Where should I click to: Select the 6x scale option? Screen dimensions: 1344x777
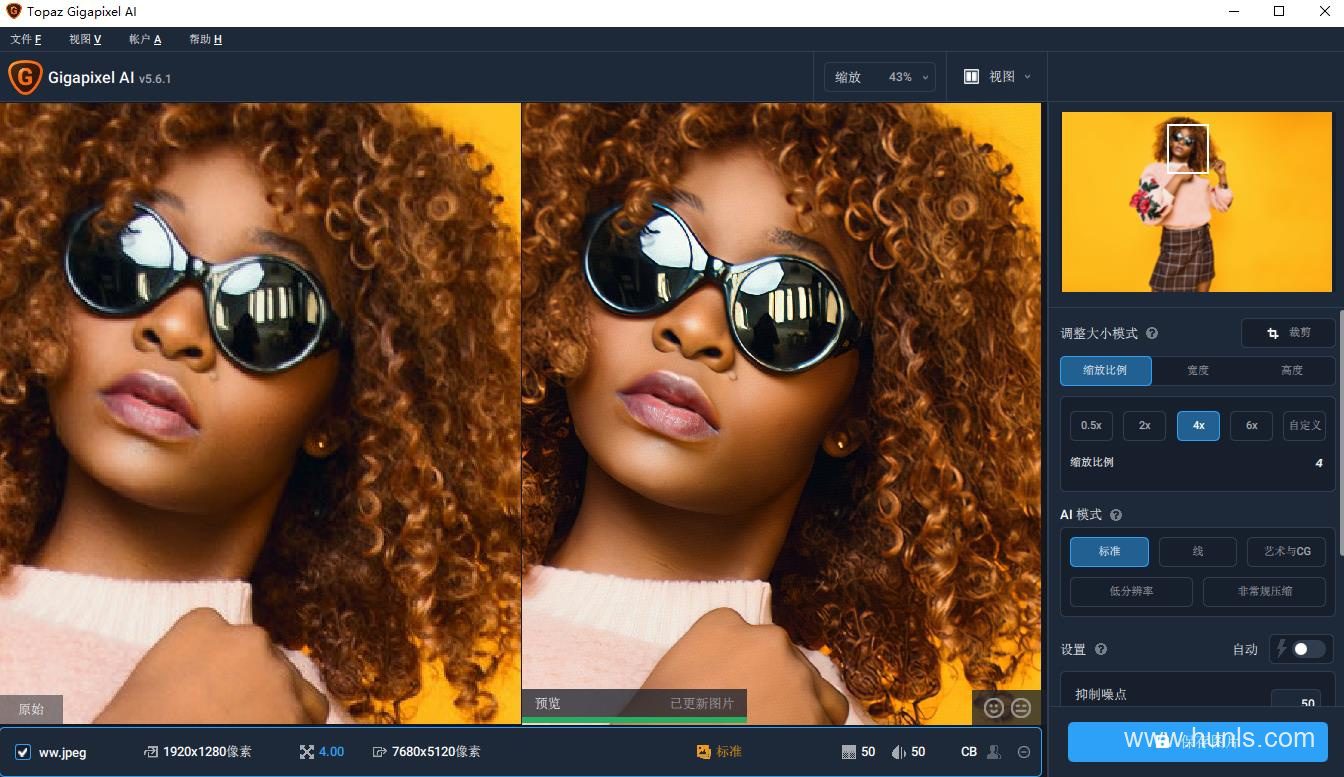(1251, 425)
